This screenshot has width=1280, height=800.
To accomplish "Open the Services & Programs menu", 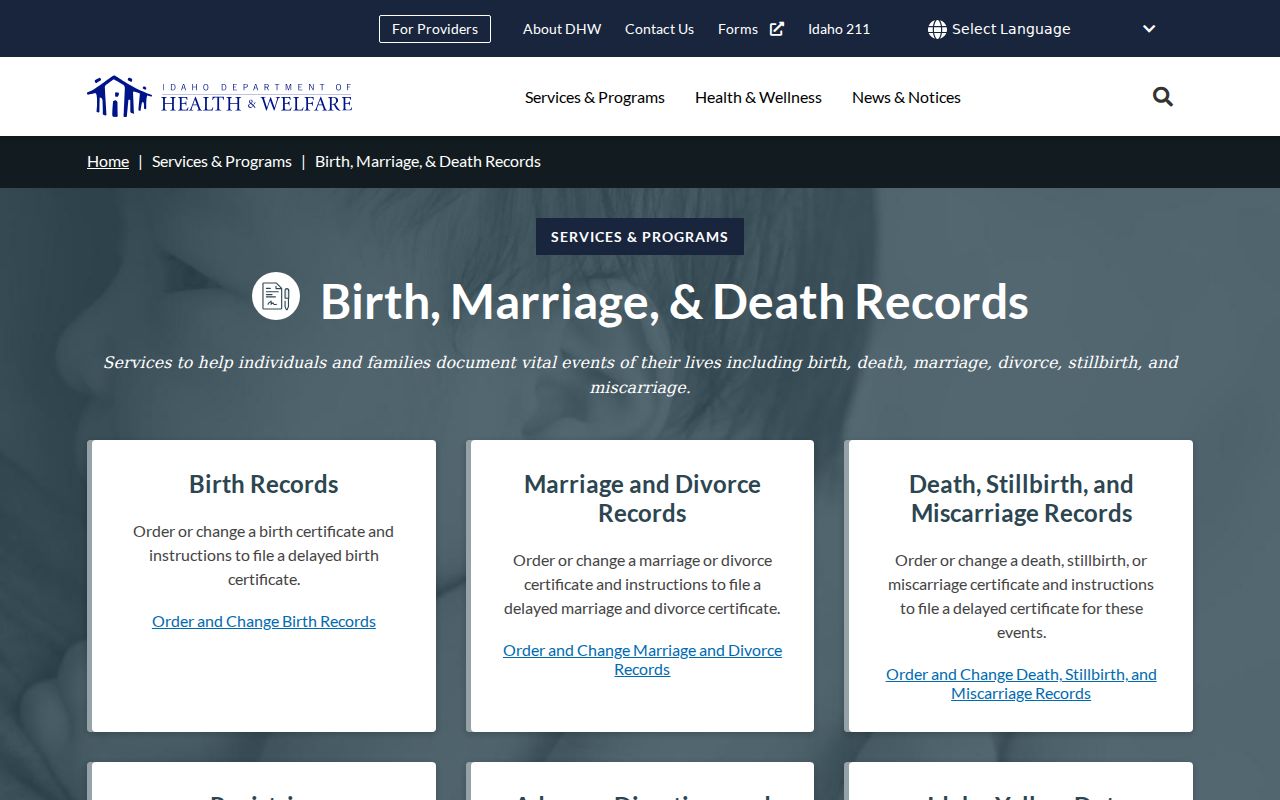I will [x=595, y=97].
